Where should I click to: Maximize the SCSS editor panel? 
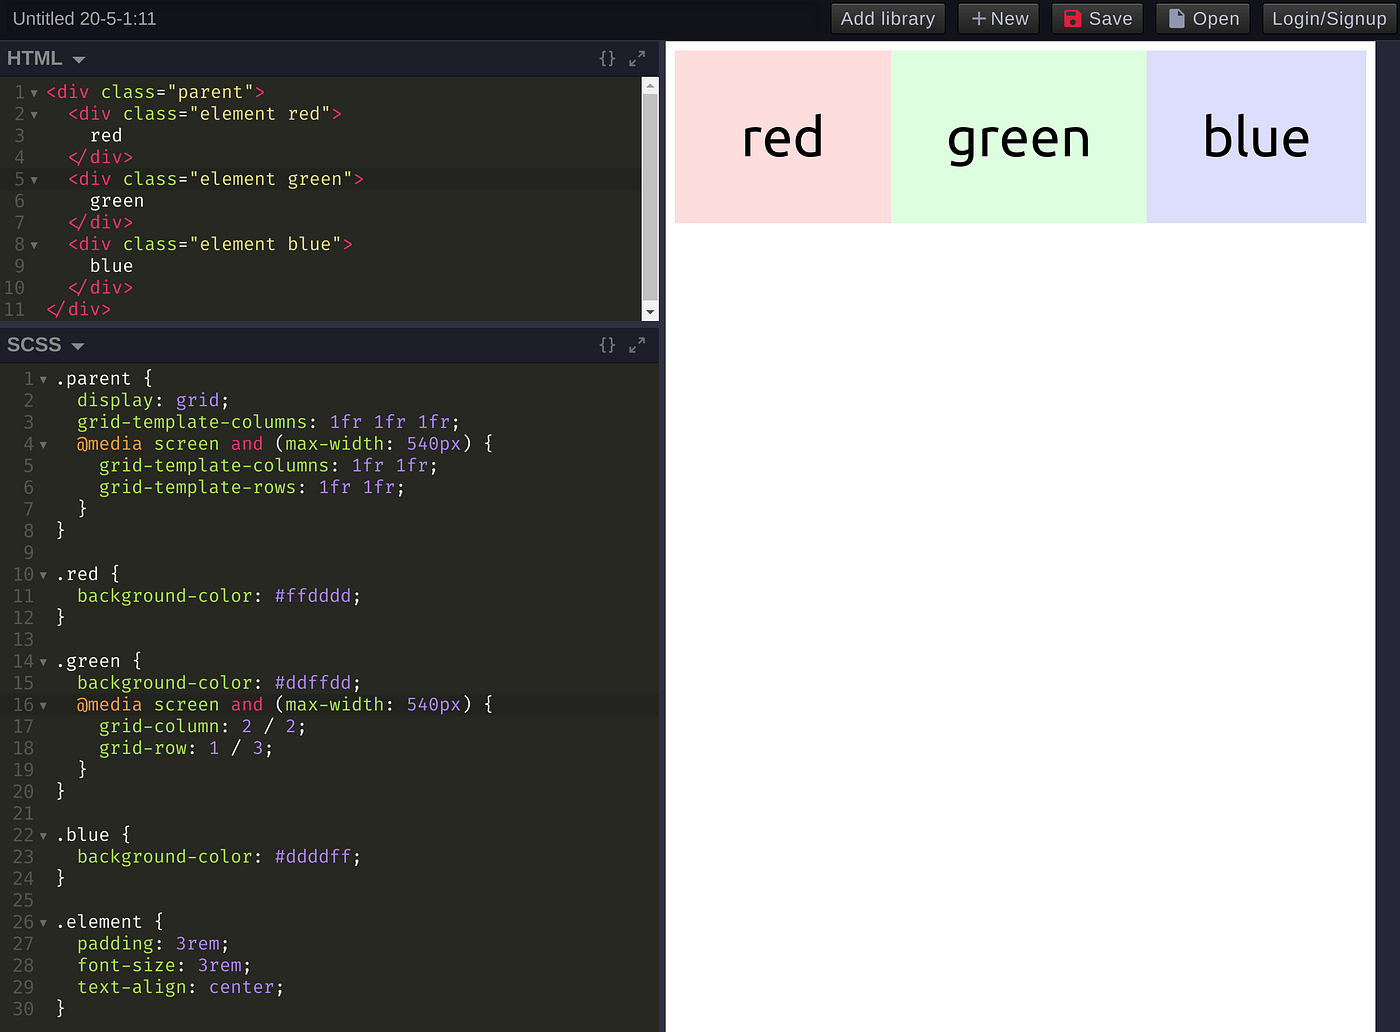point(637,345)
